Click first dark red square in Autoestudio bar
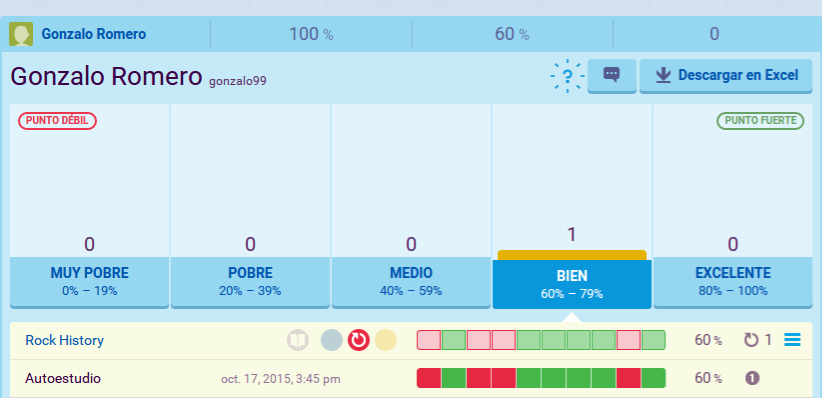The width and height of the screenshot is (822, 398). click(x=429, y=378)
